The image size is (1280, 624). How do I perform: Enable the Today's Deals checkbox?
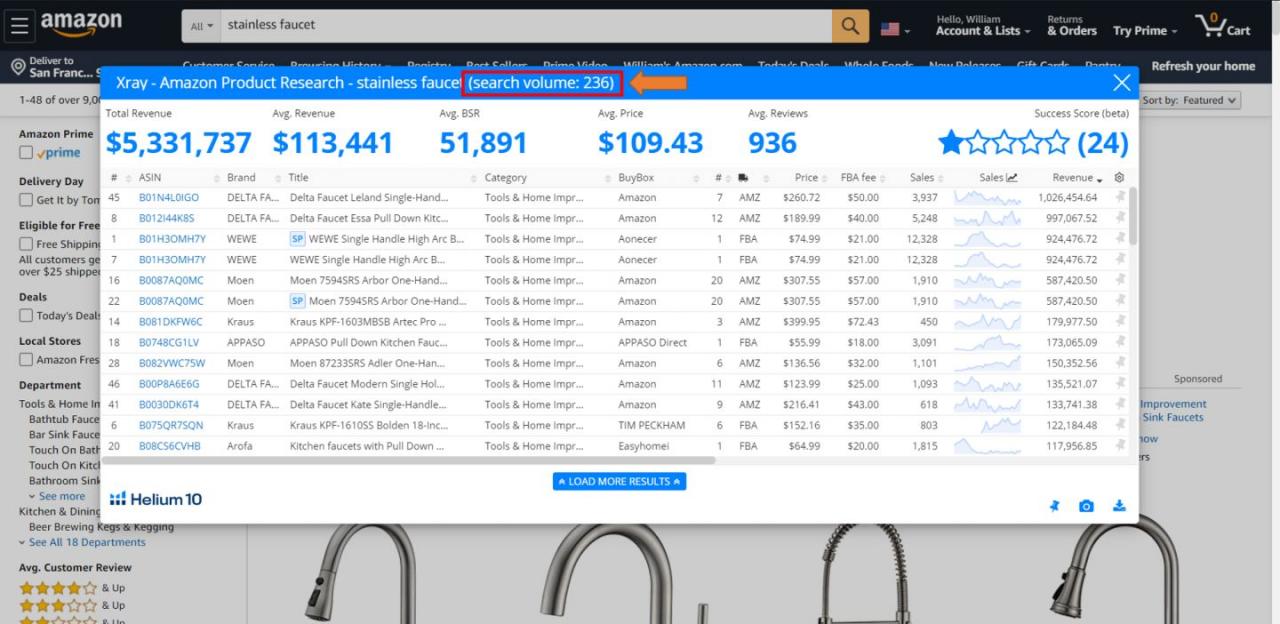point(26,316)
